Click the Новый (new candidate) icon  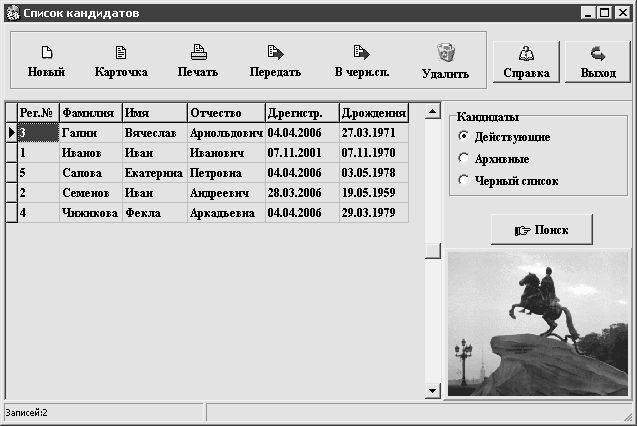tap(47, 52)
